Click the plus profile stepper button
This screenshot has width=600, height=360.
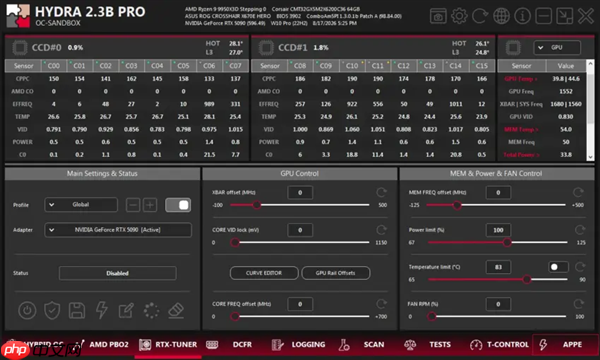pyautogui.click(x=150, y=205)
